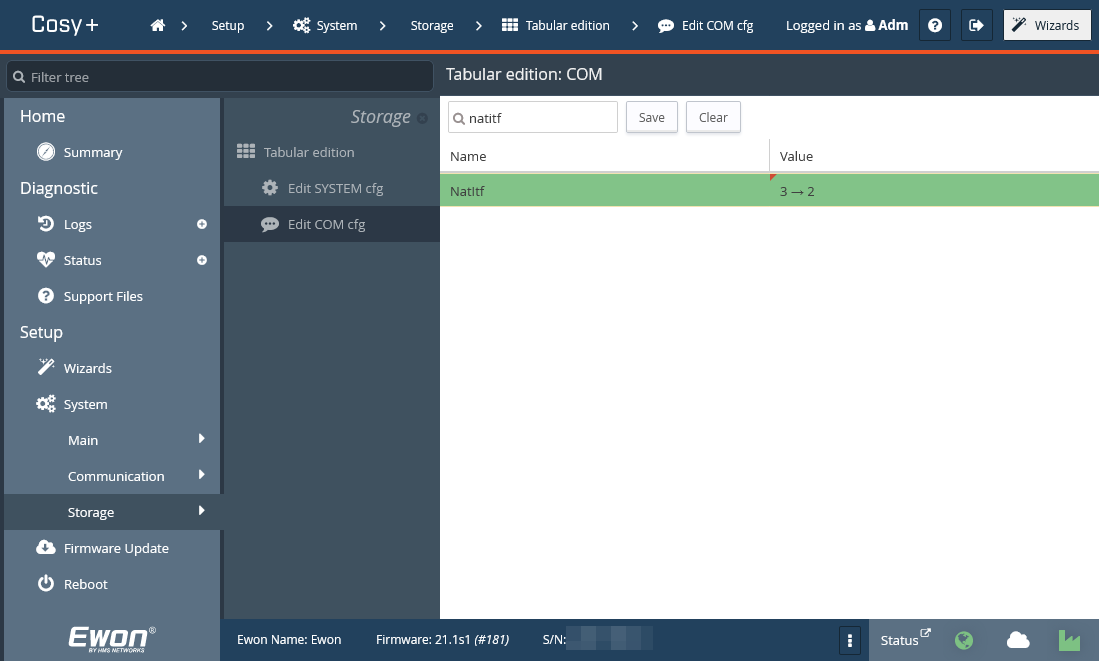
Task: Click the green globe status icon
Action: (x=964, y=640)
